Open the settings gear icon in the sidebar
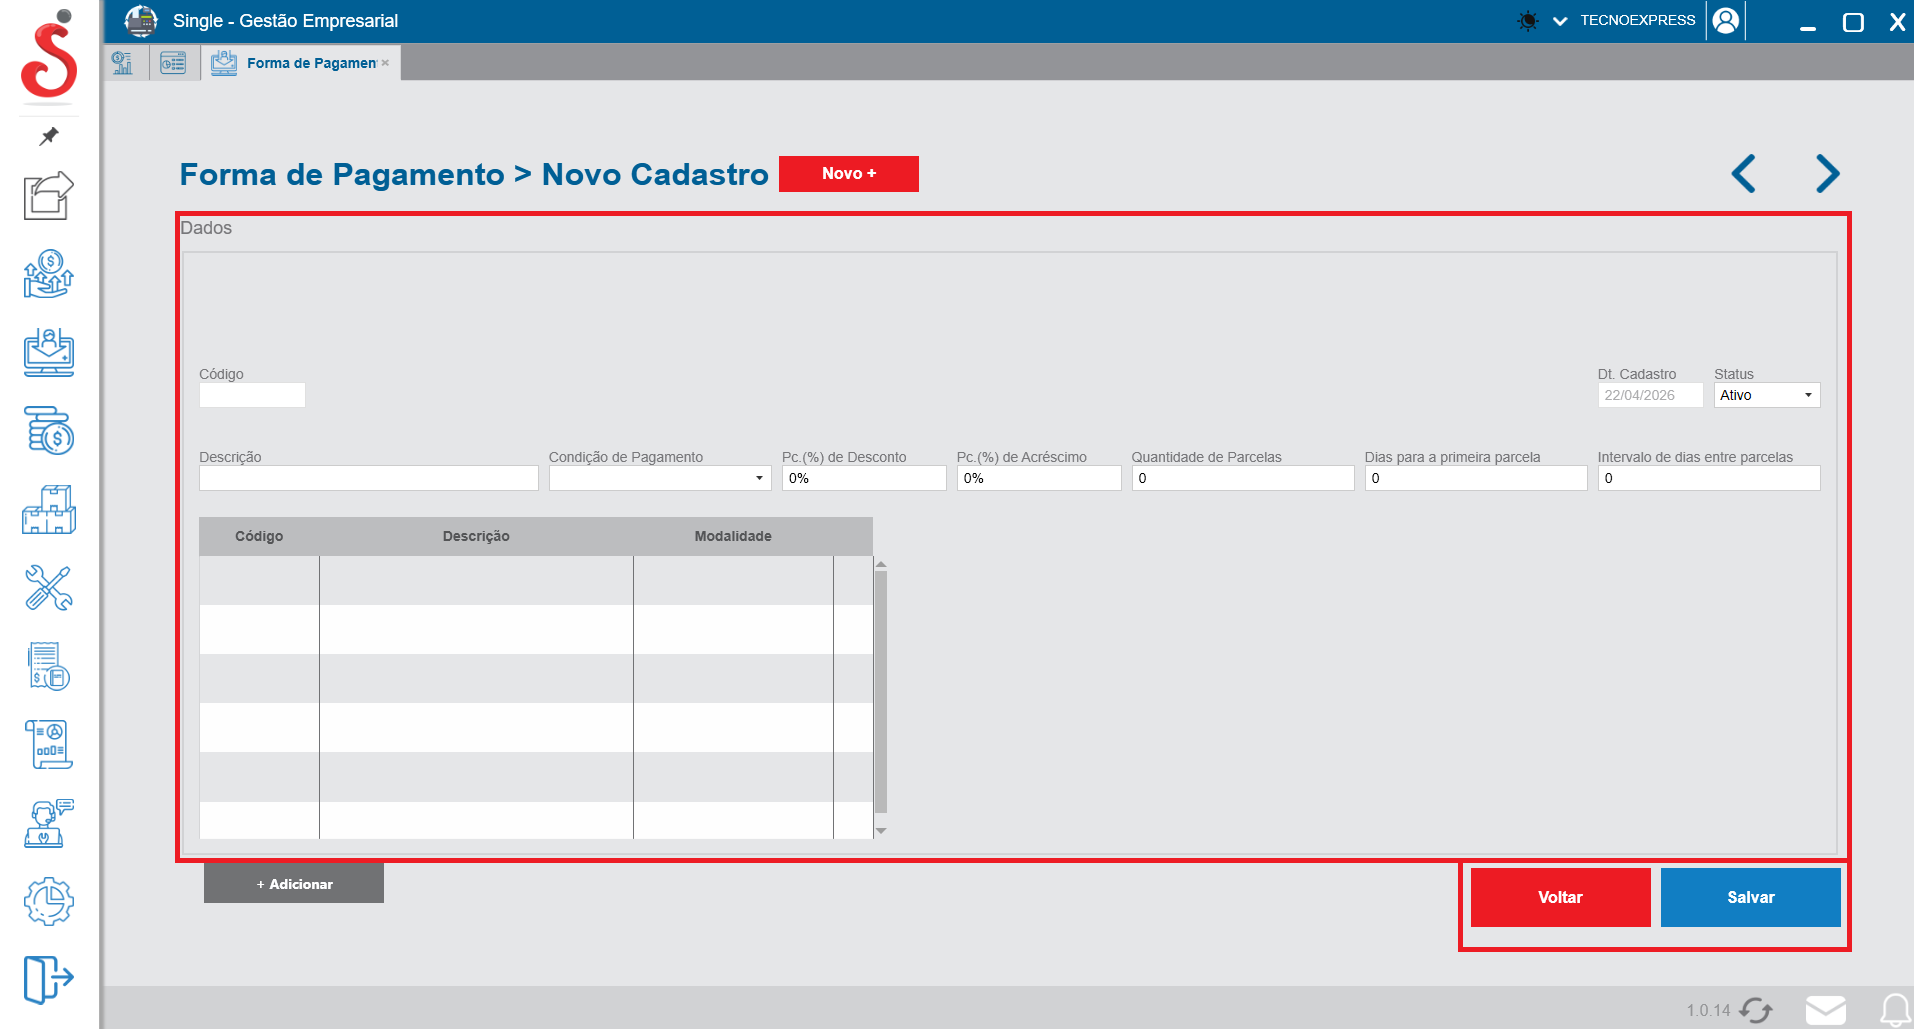Screen dimensions: 1914x1029 click(48, 902)
